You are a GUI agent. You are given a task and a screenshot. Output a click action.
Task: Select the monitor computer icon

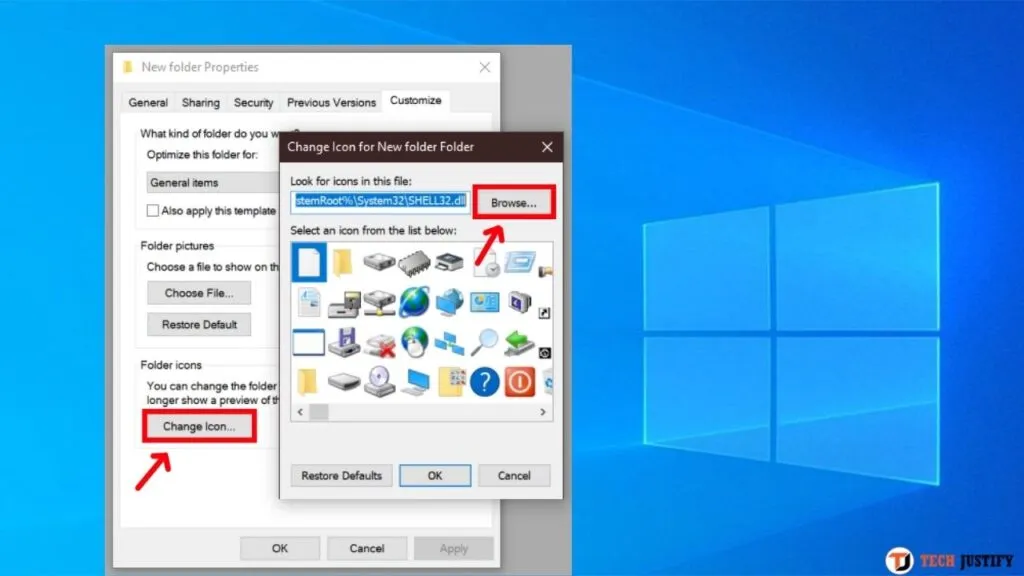click(414, 382)
